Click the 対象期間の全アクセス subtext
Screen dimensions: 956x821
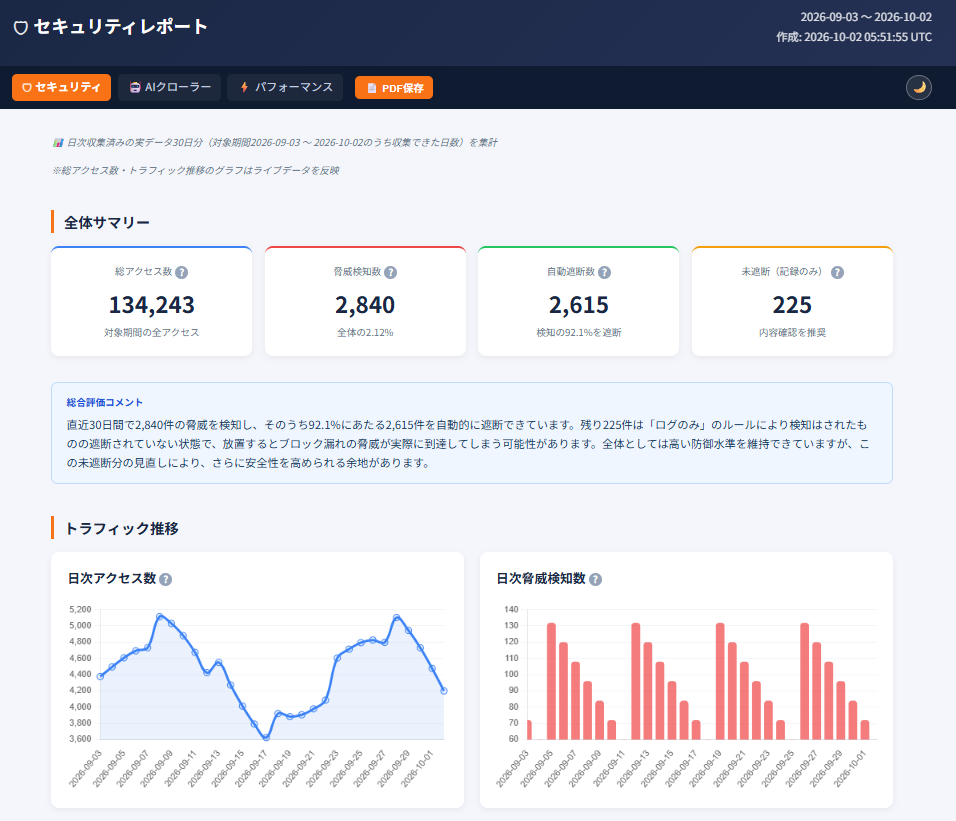click(x=151, y=333)
